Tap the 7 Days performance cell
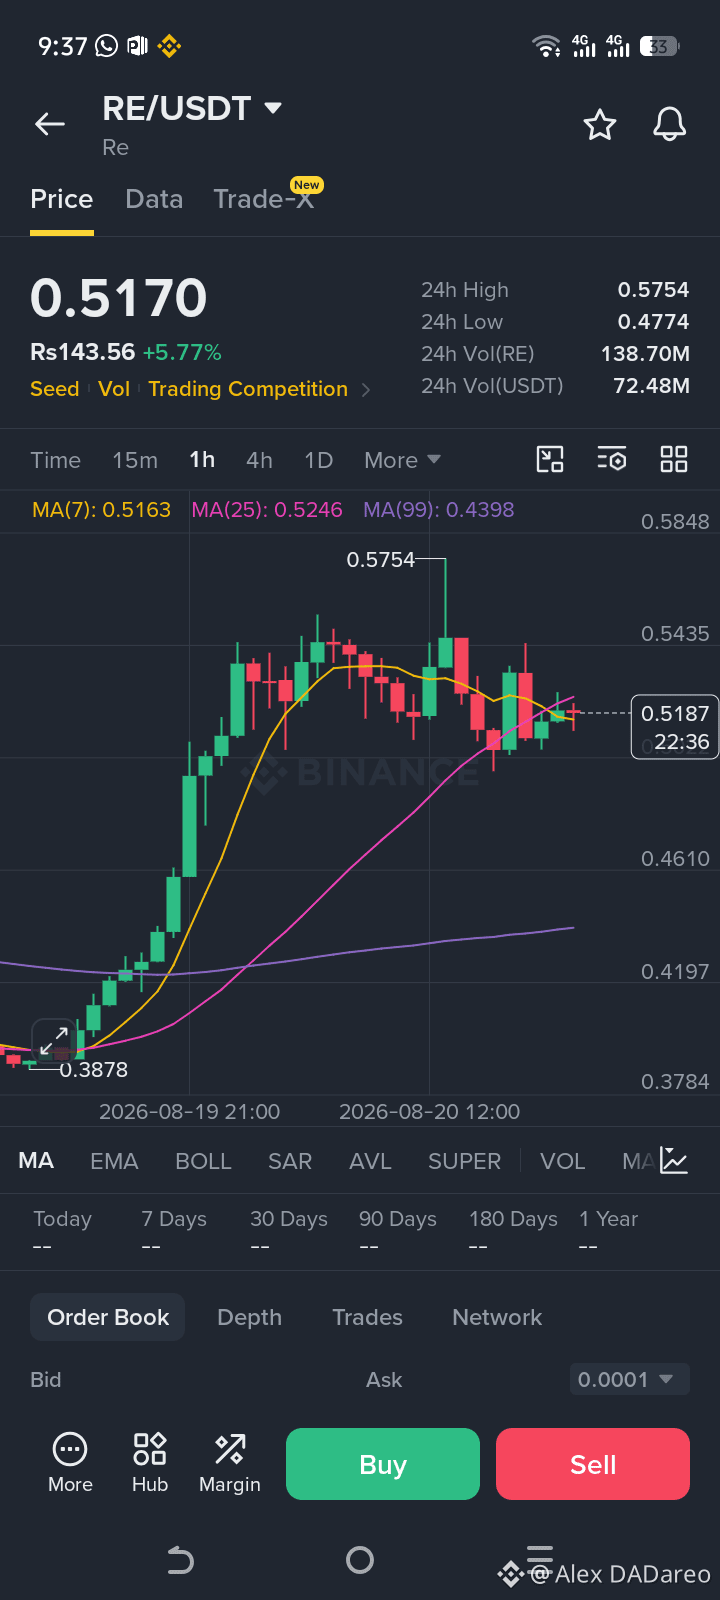The width and height of the screenshot is (720, 1600). pos(174,1232)
